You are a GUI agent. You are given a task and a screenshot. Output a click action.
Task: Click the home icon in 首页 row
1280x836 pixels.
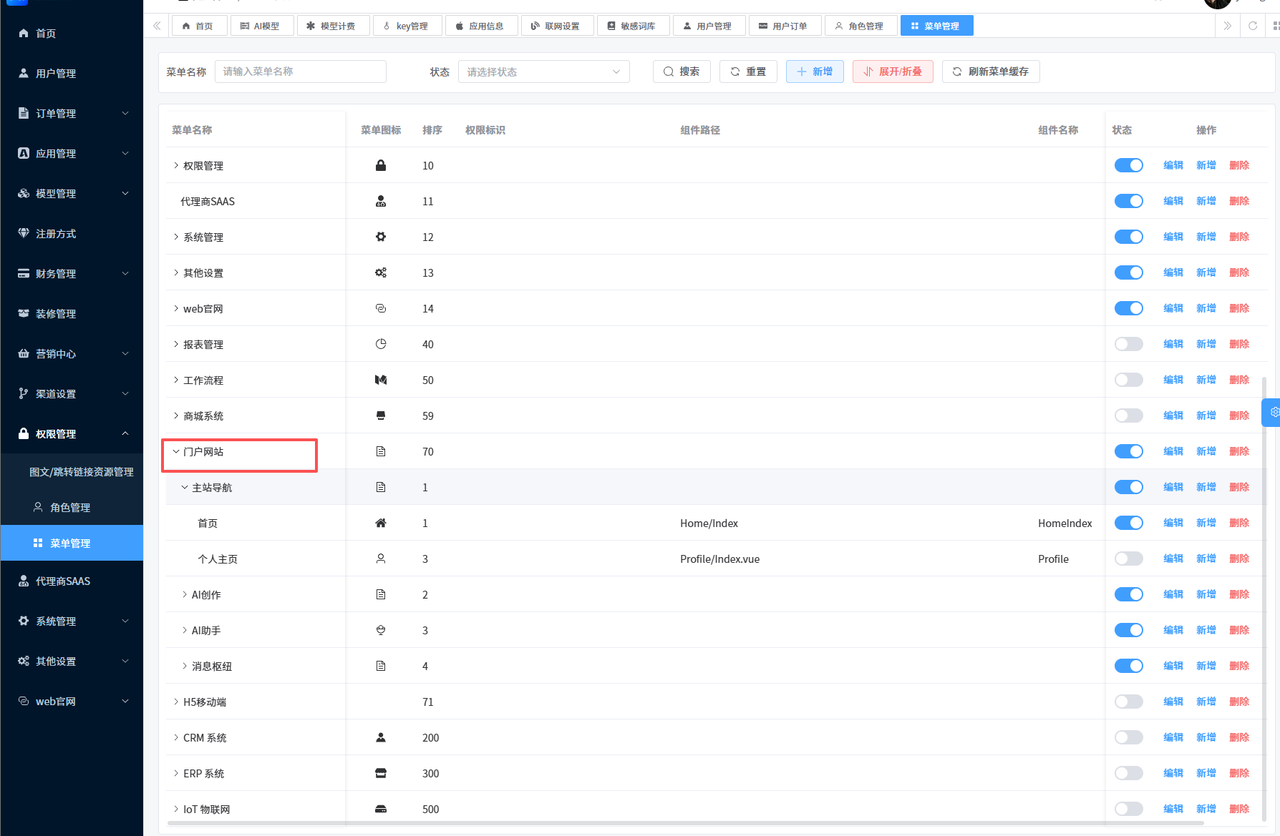click(x=380, y=523)
